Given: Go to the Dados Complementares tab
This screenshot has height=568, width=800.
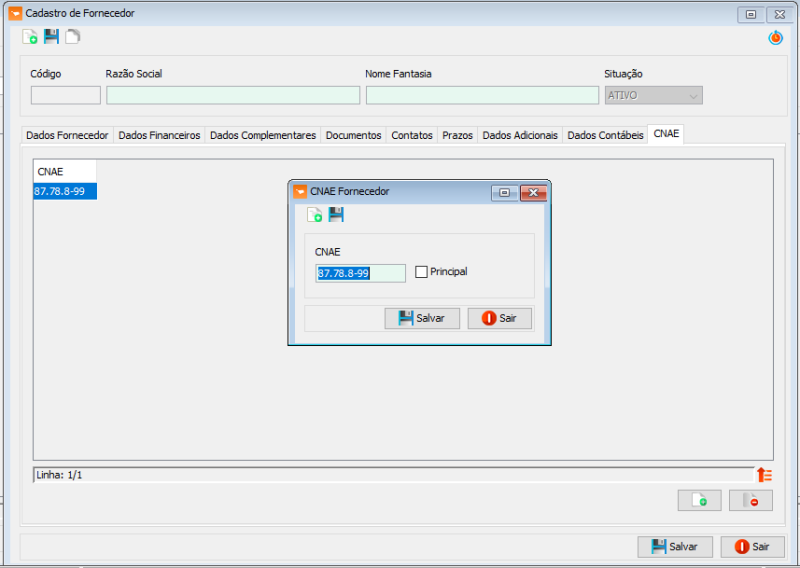Looking at the screenshot, I should point(263,135).
